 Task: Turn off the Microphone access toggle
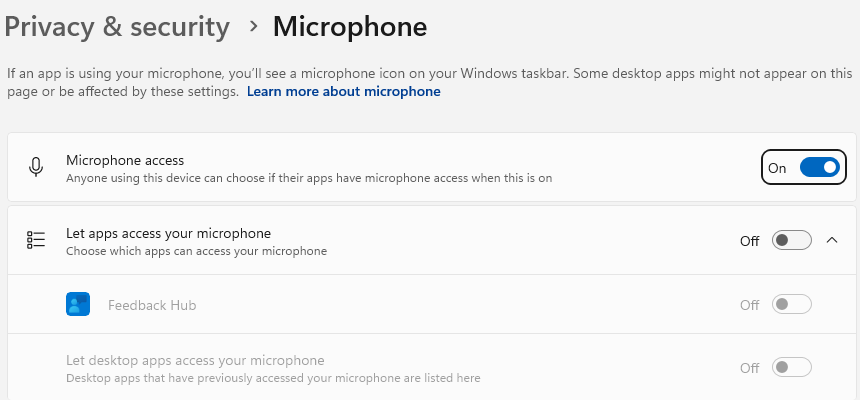point(819,167)
